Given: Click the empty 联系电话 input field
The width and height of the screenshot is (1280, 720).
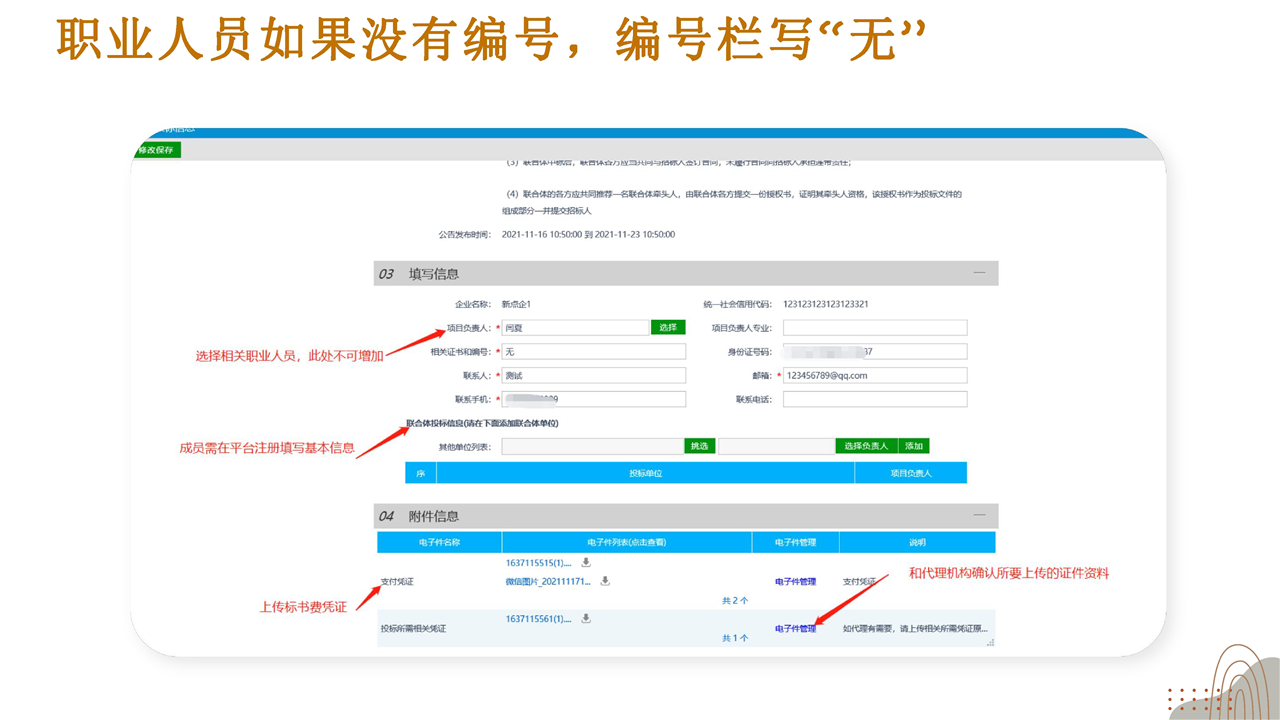Looking at the screenshot, I should [875, 399].
